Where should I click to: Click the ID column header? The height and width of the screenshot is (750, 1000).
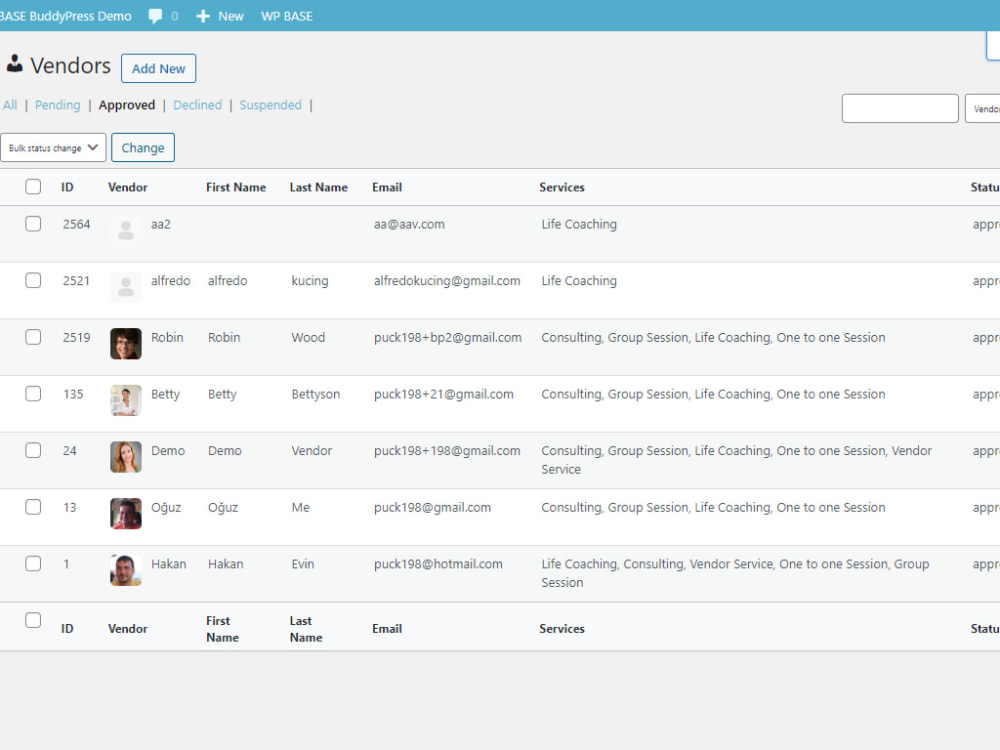coord(67,187)
